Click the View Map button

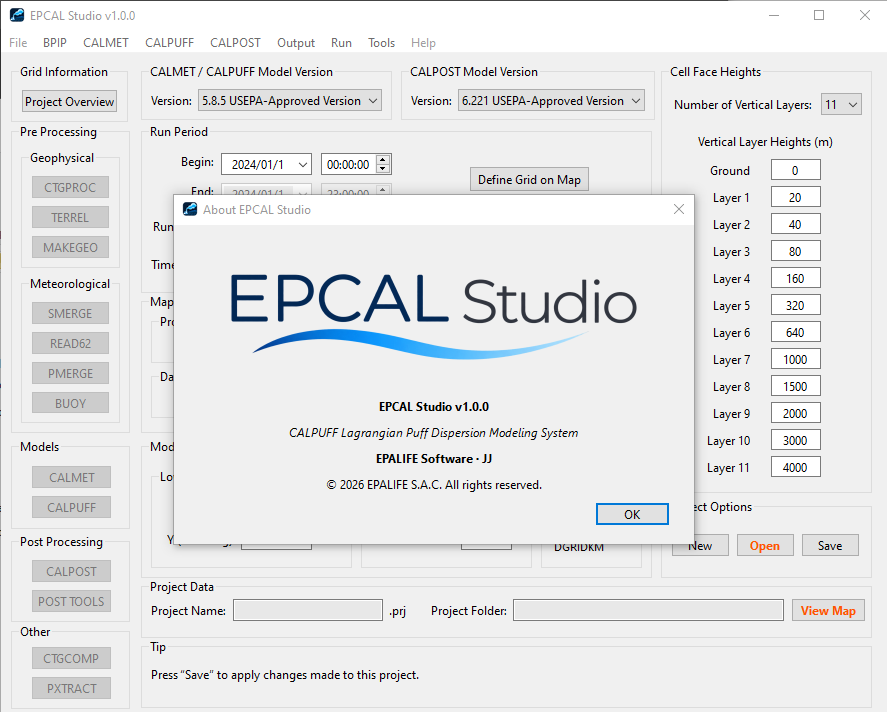[x=828, y=611]
